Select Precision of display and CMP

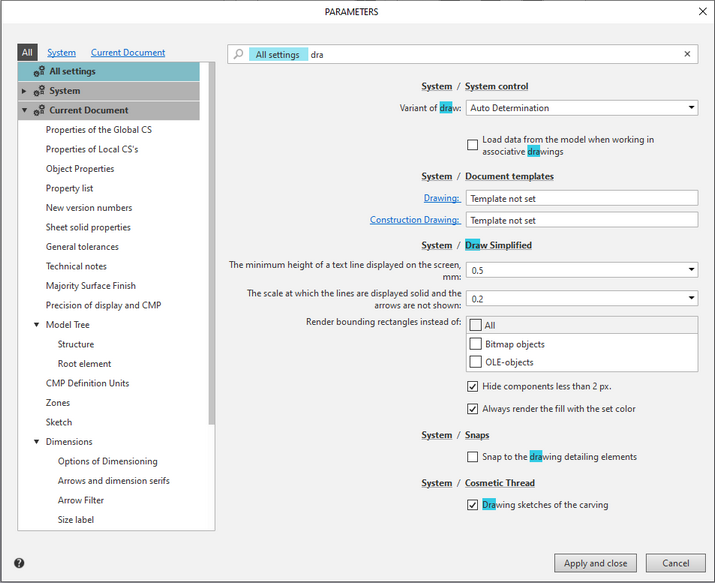pyautogui.click(x=104, y=305)
